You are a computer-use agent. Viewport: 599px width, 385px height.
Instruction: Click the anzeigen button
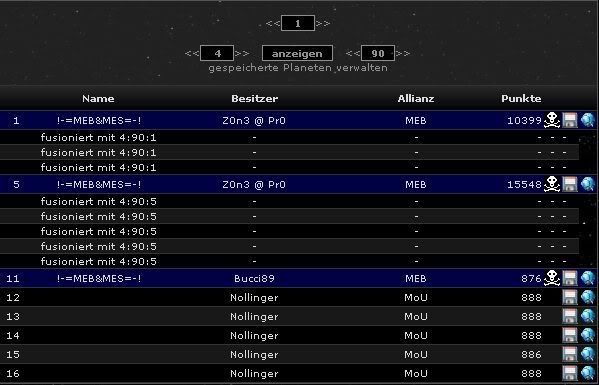(297, 53)
